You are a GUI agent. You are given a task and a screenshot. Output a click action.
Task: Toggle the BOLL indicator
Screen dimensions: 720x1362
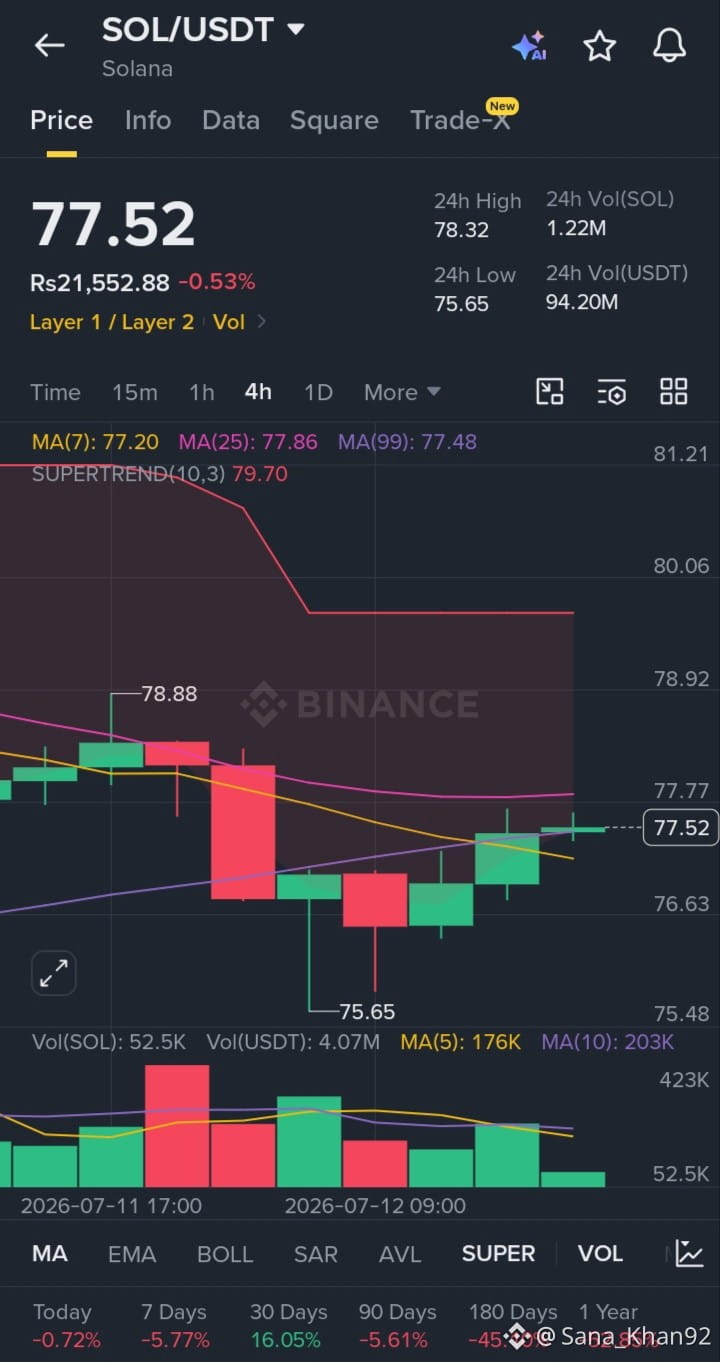(x=225, y=1254)
